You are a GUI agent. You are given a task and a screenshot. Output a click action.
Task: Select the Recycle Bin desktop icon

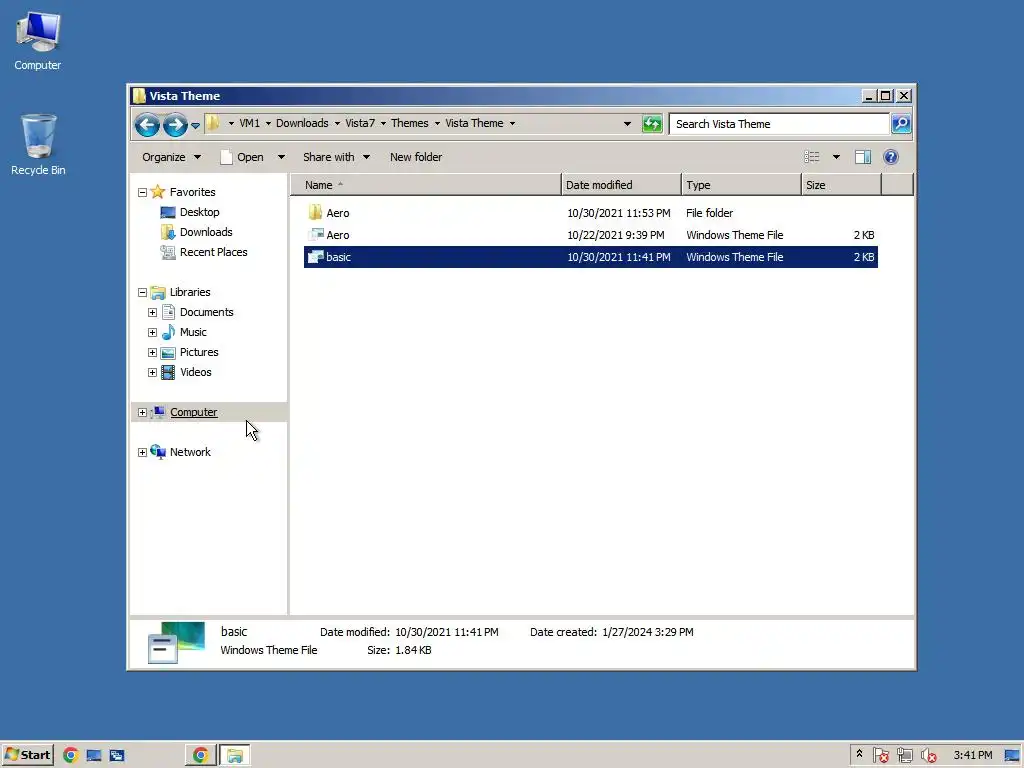(38, 145)
